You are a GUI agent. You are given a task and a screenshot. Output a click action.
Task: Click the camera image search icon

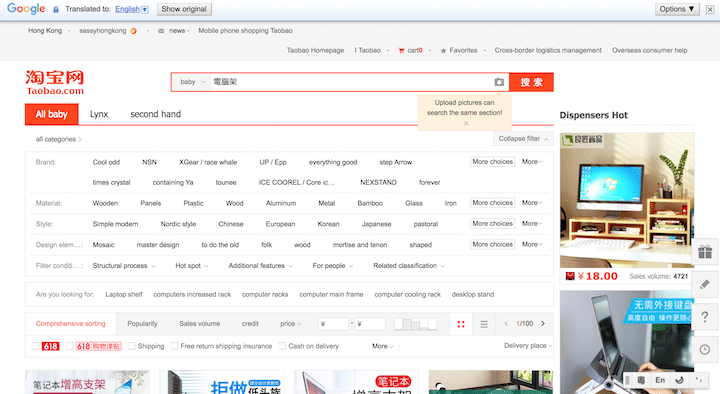click(x=499, y=82)
